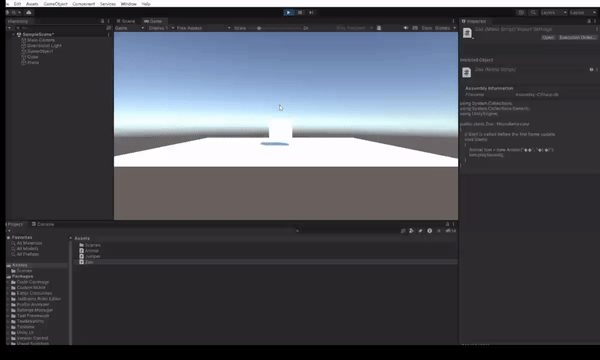Viewport: 600px width, 360px height.
Task: Click the Open button in the Inspector
Action: (548, 37)
